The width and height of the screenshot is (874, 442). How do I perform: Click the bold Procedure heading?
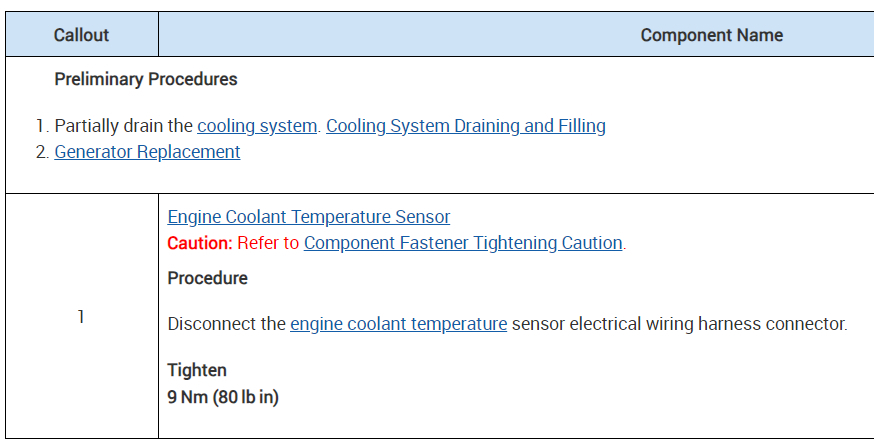tap(208, 278)
